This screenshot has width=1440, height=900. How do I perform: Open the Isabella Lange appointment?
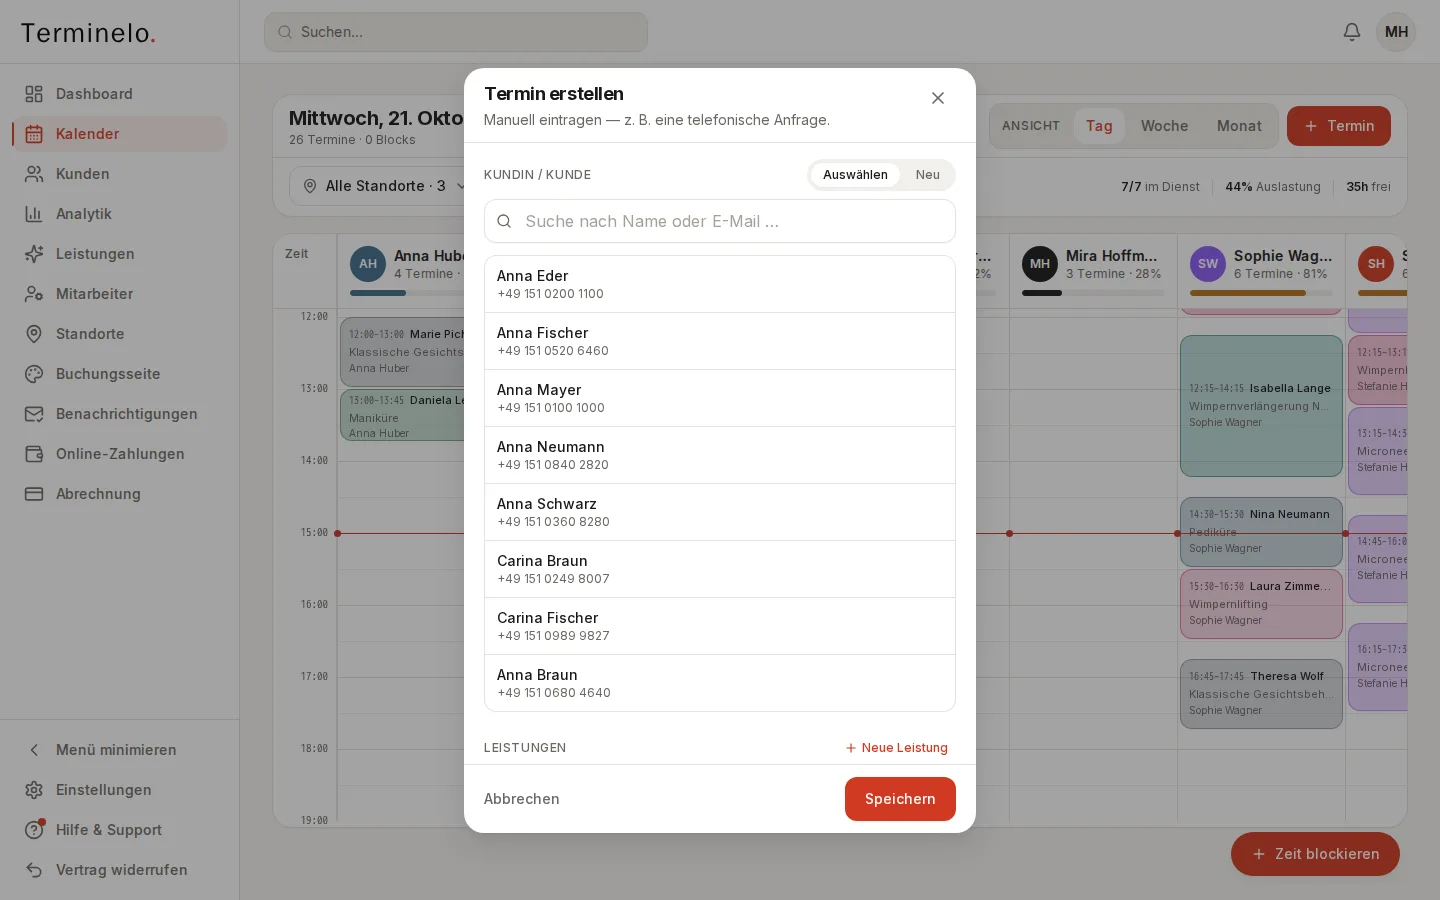[x=1261, y=406]
